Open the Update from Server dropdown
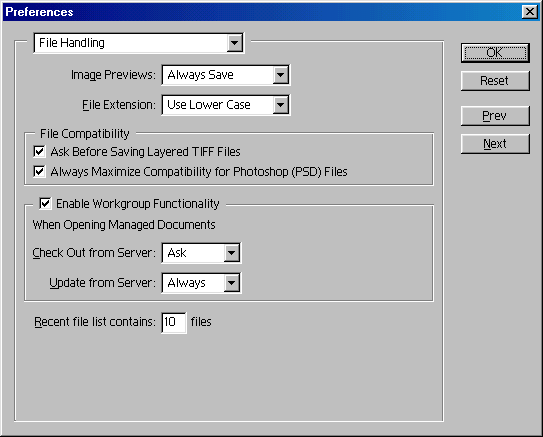Viewport: 543px width, 437px height. 232,283
